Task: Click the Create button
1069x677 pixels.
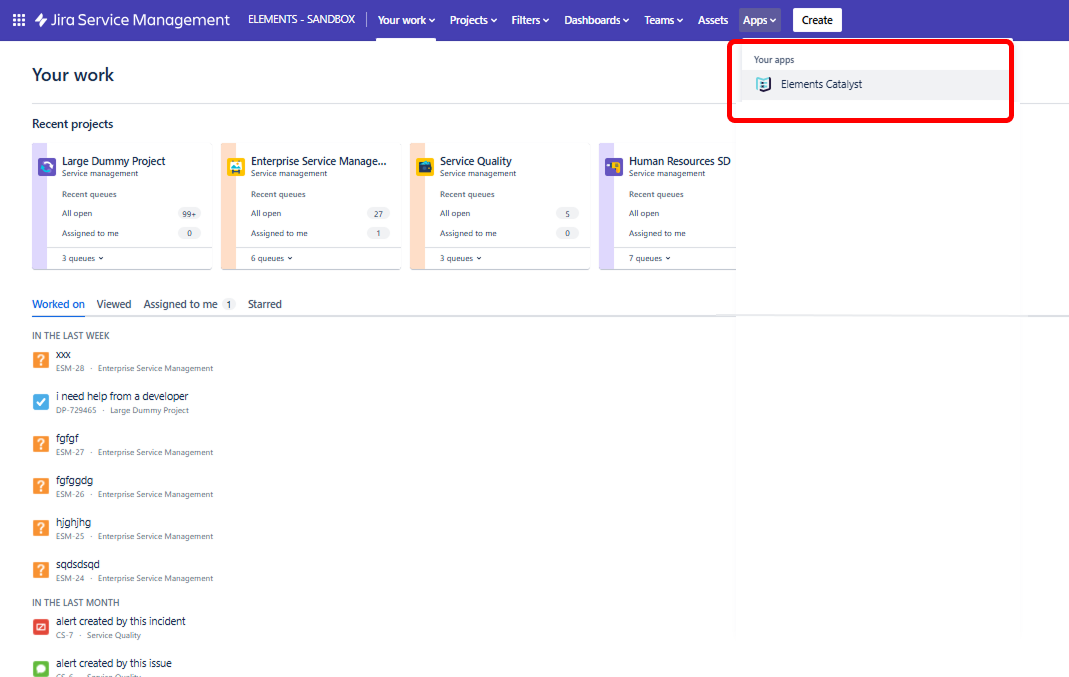Action: pos(817,19)
